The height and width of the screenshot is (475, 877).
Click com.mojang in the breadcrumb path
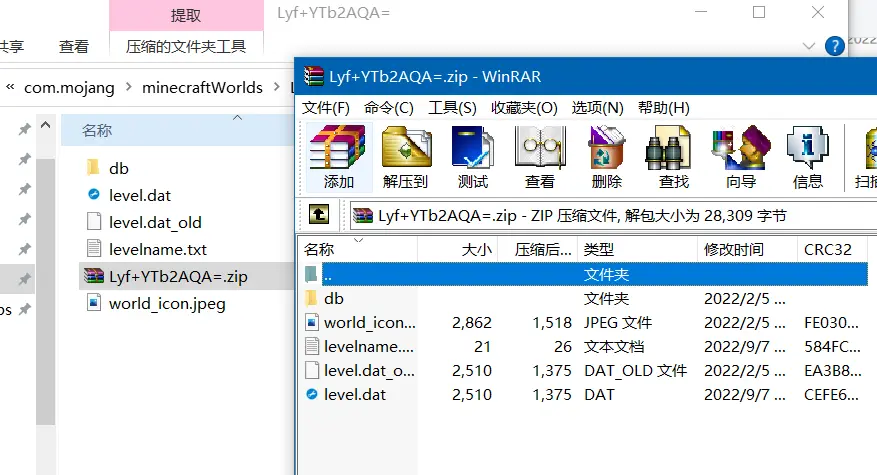coord(69,87)
